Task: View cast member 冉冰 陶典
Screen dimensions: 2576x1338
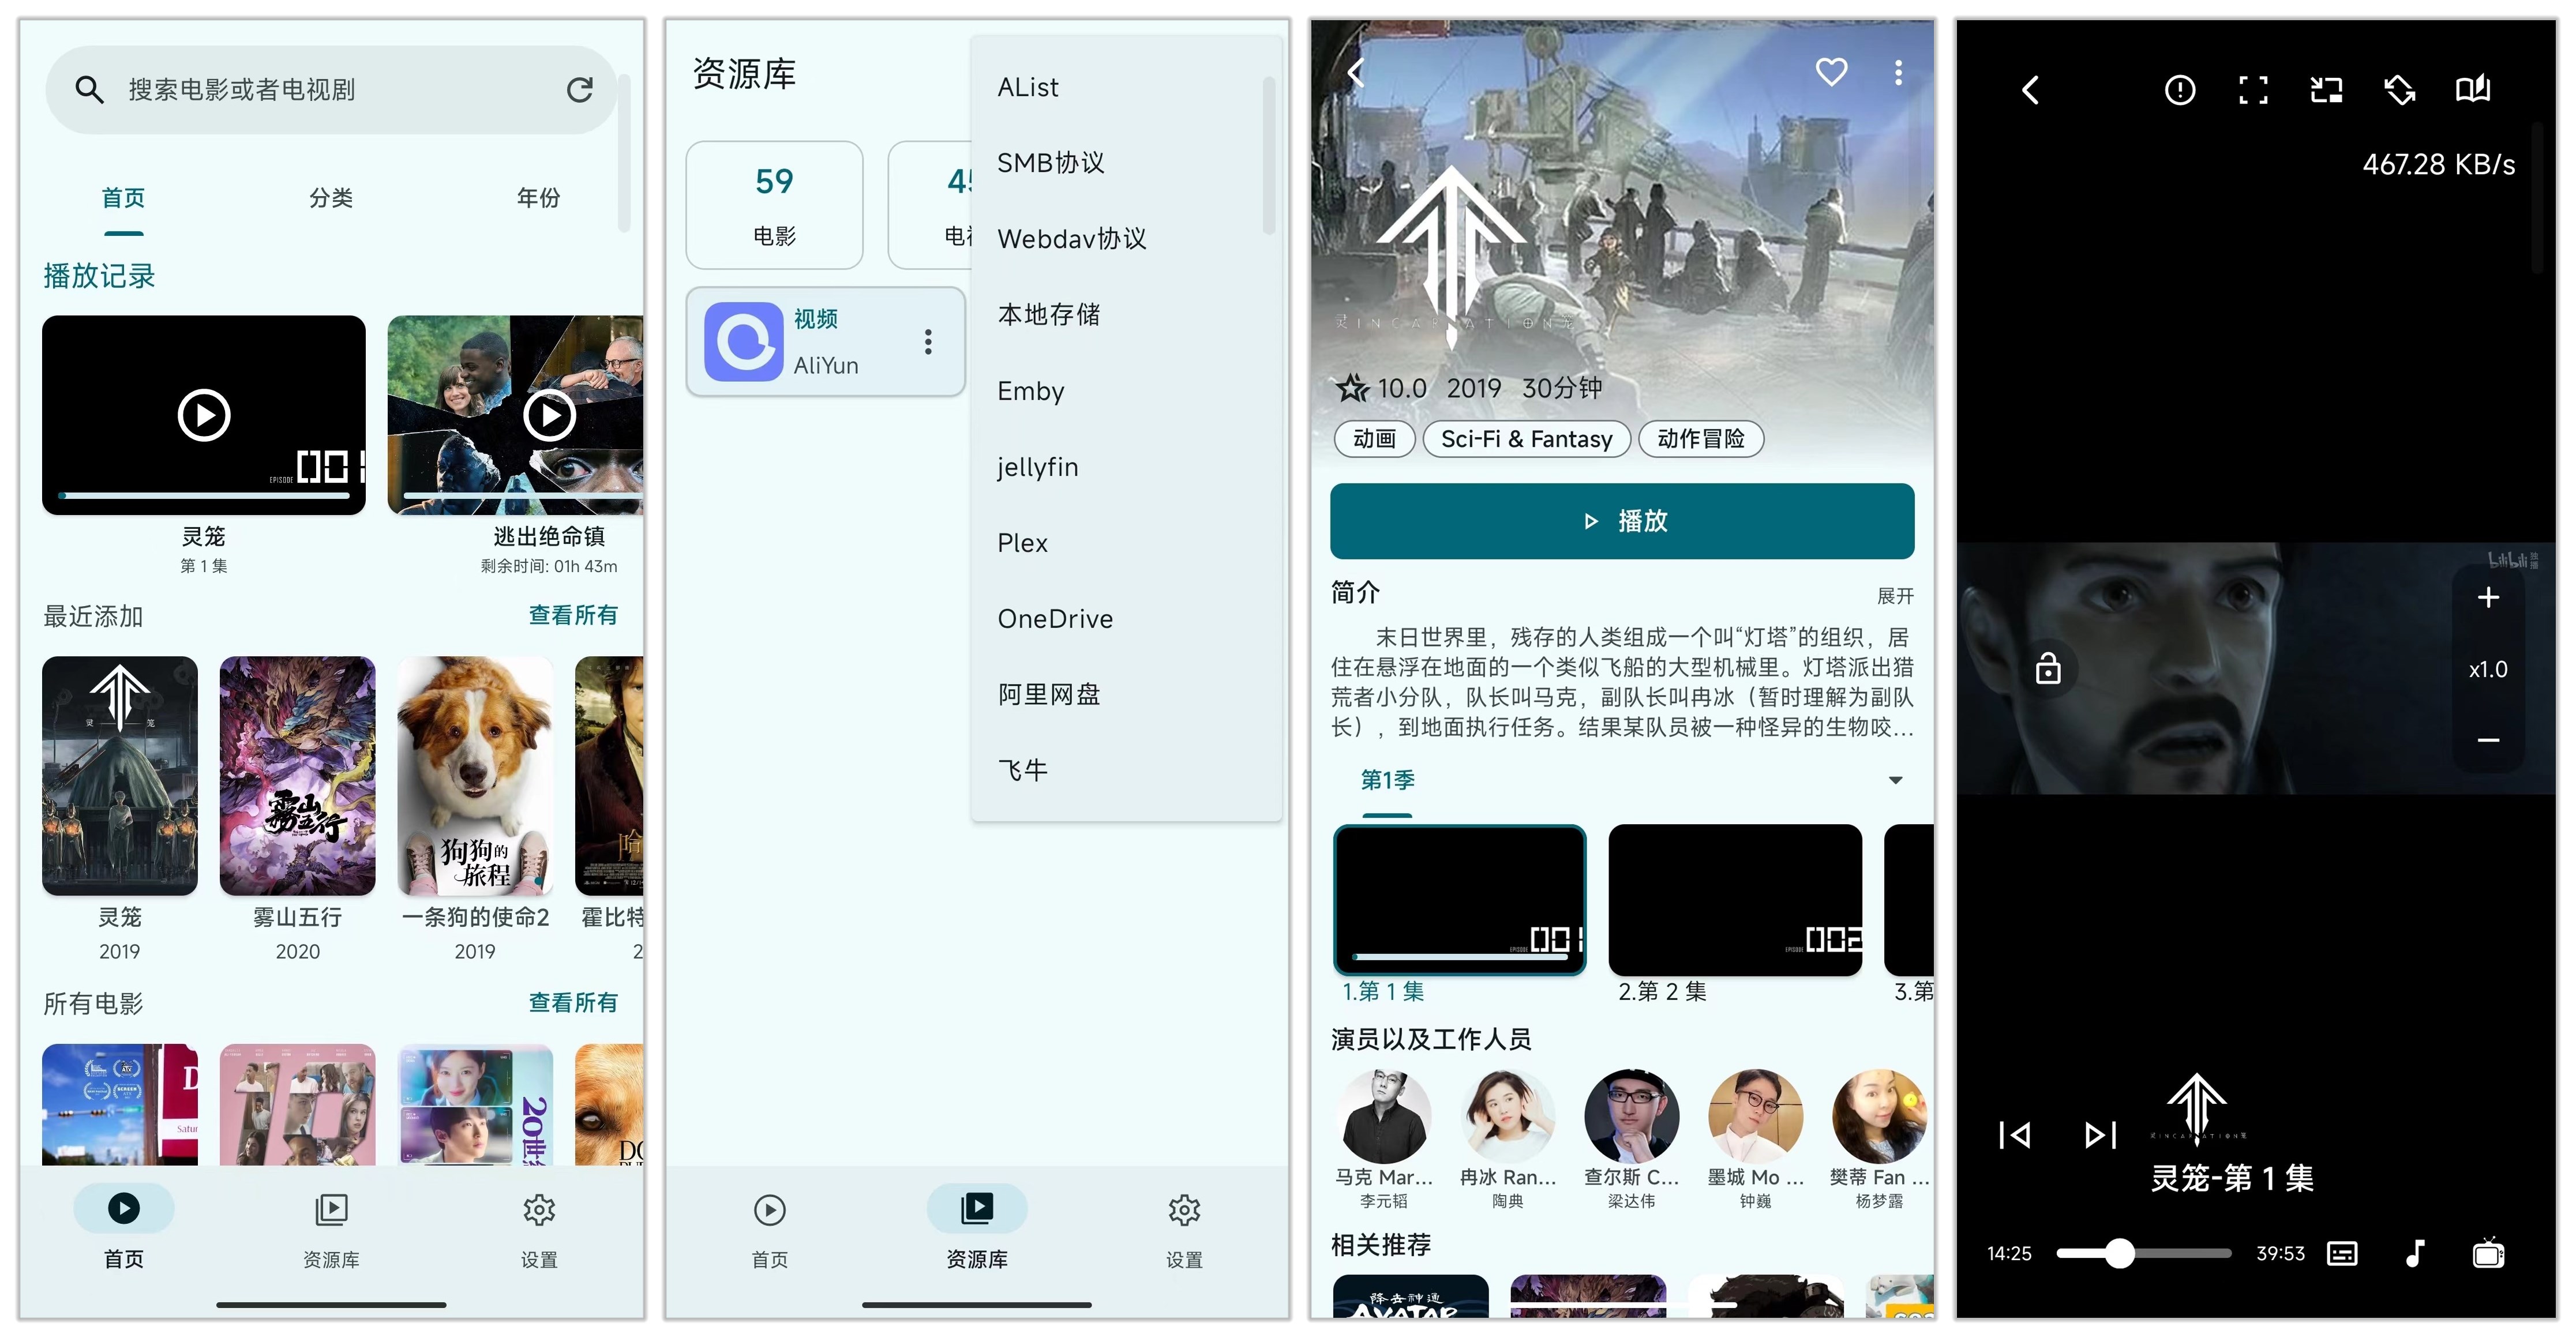Action: click(x=1508, y=1140)
